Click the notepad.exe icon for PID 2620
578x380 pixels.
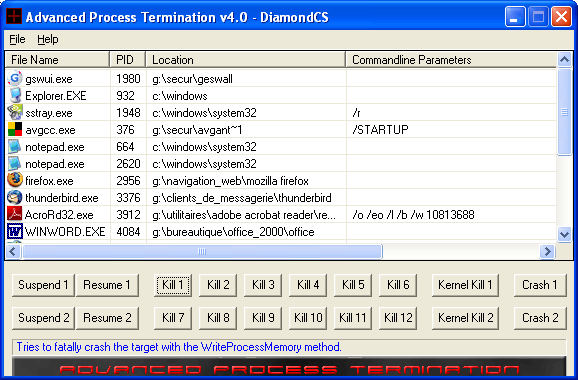(x=15, y=164)
